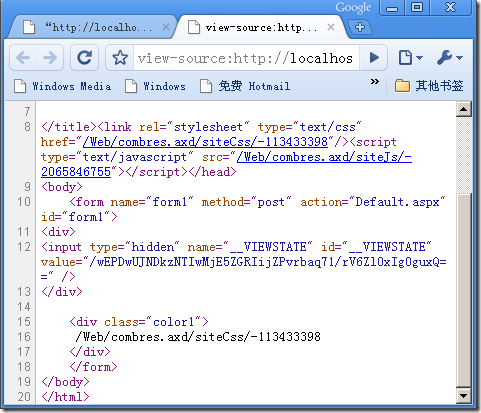481x413 pixels.
Task: Show hidden bookmarks via the chevron
Action: click(375, 81)
